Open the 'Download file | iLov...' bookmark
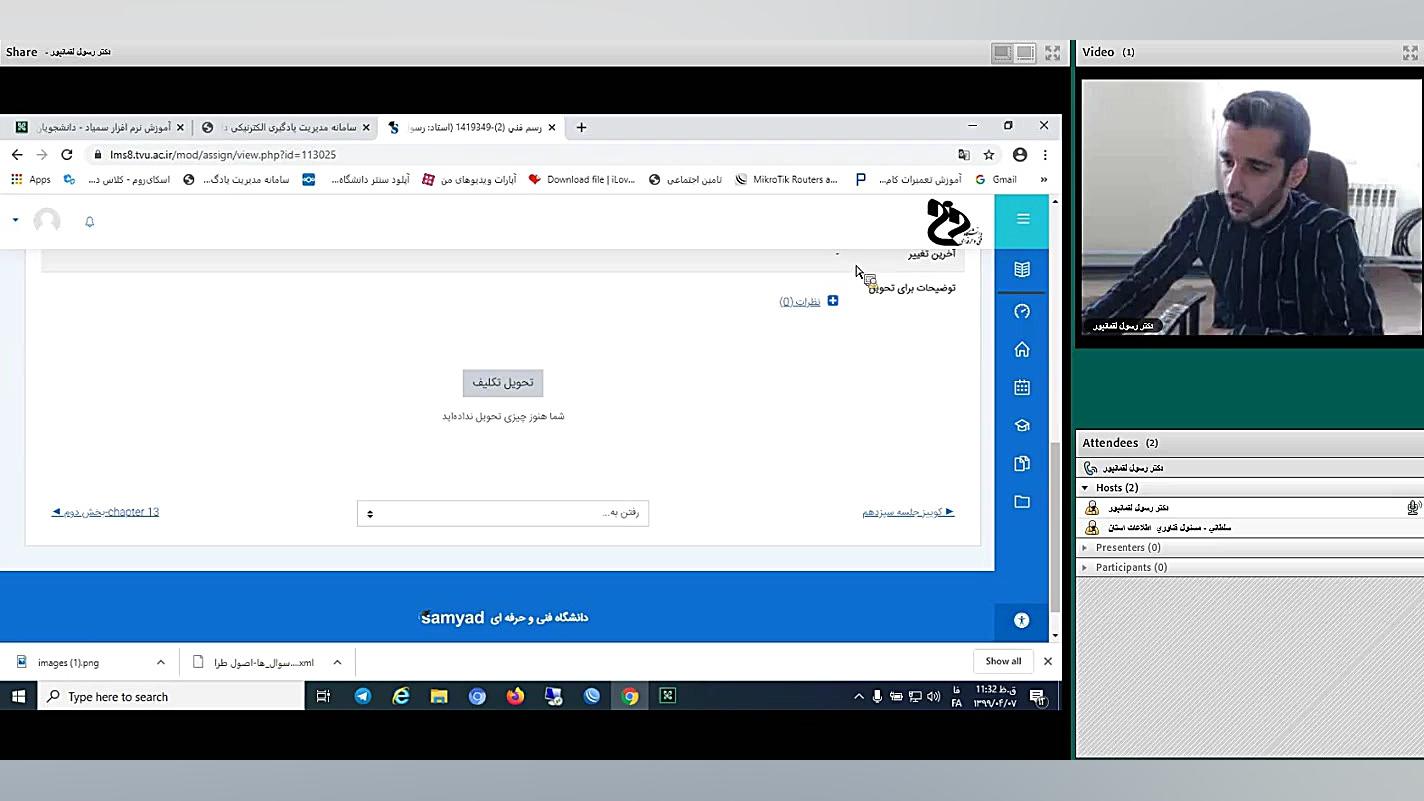Image resolution: width=1424 pixels, height=801 pixels. pyautogui.click(x=582, y=180)
